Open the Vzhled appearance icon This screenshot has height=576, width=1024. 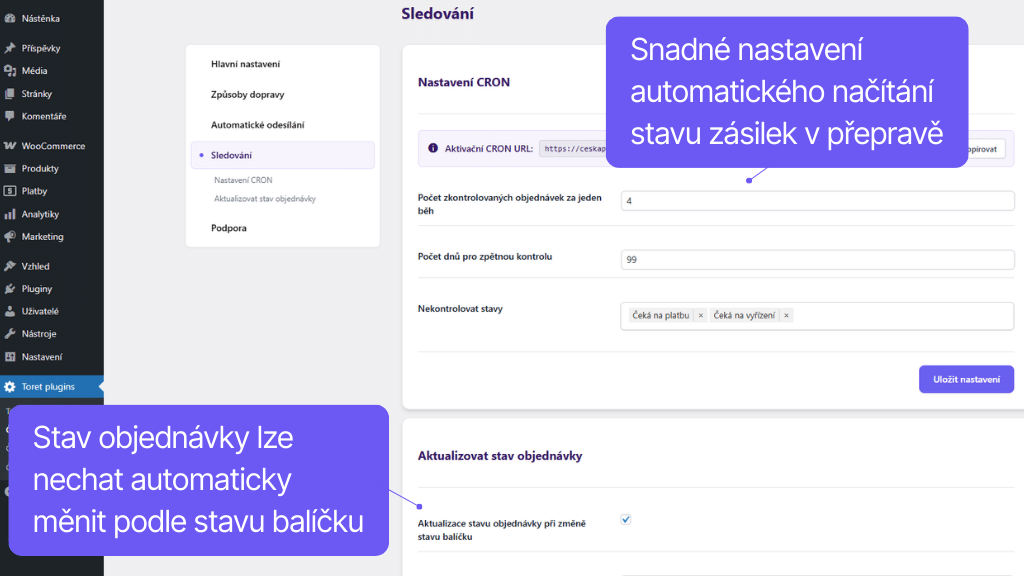click(12, 265)
